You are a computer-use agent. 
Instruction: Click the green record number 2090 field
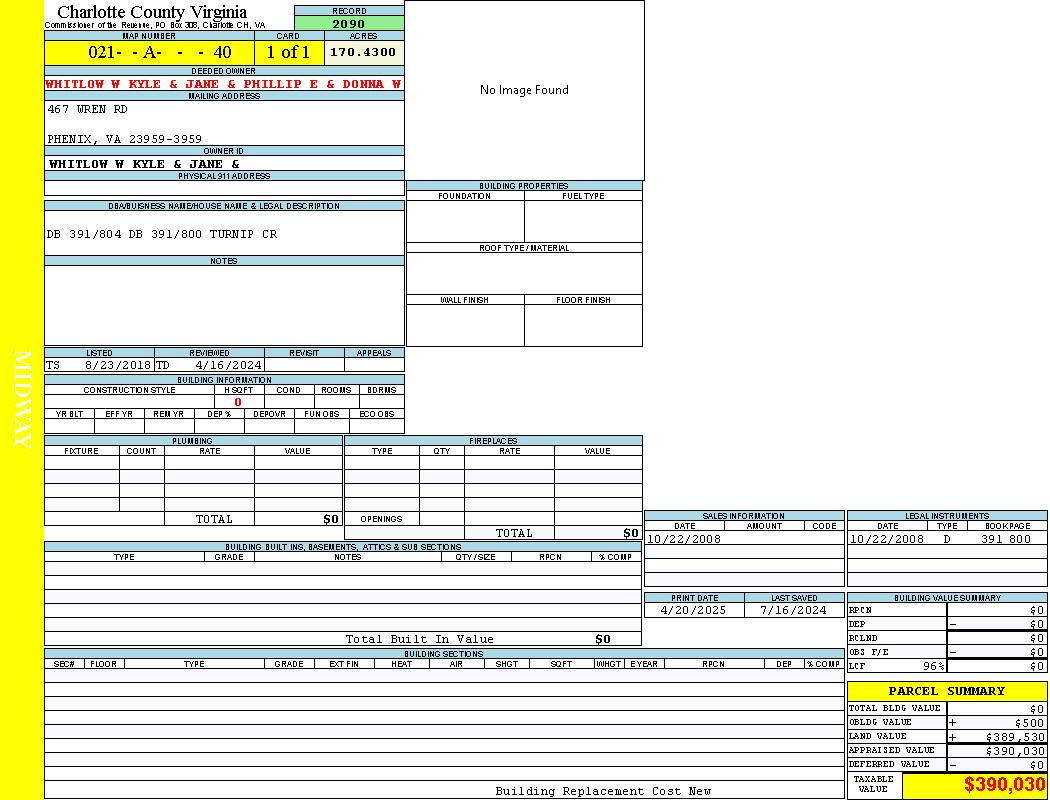pyautogui.click(x=349, y=23)
